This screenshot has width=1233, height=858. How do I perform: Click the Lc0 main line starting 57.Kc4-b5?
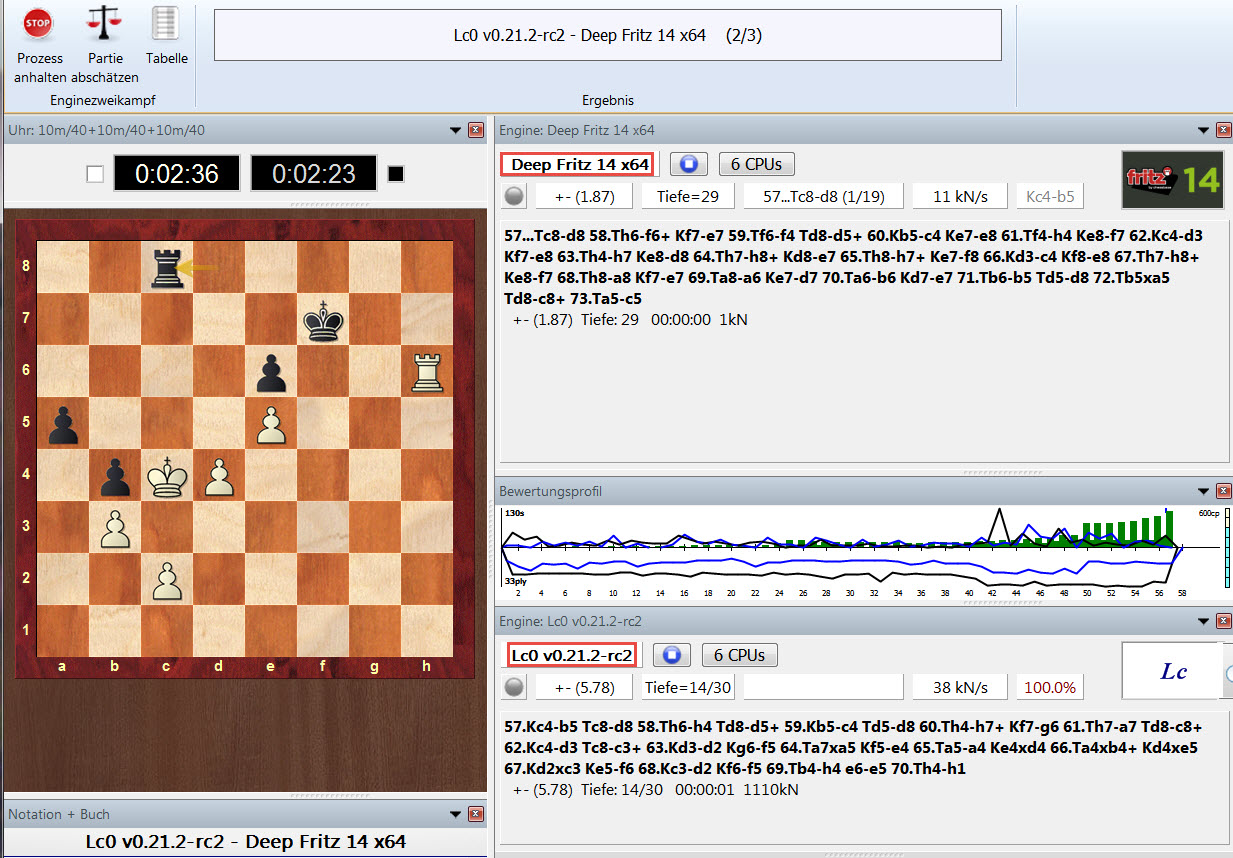(x=854, y=748)
